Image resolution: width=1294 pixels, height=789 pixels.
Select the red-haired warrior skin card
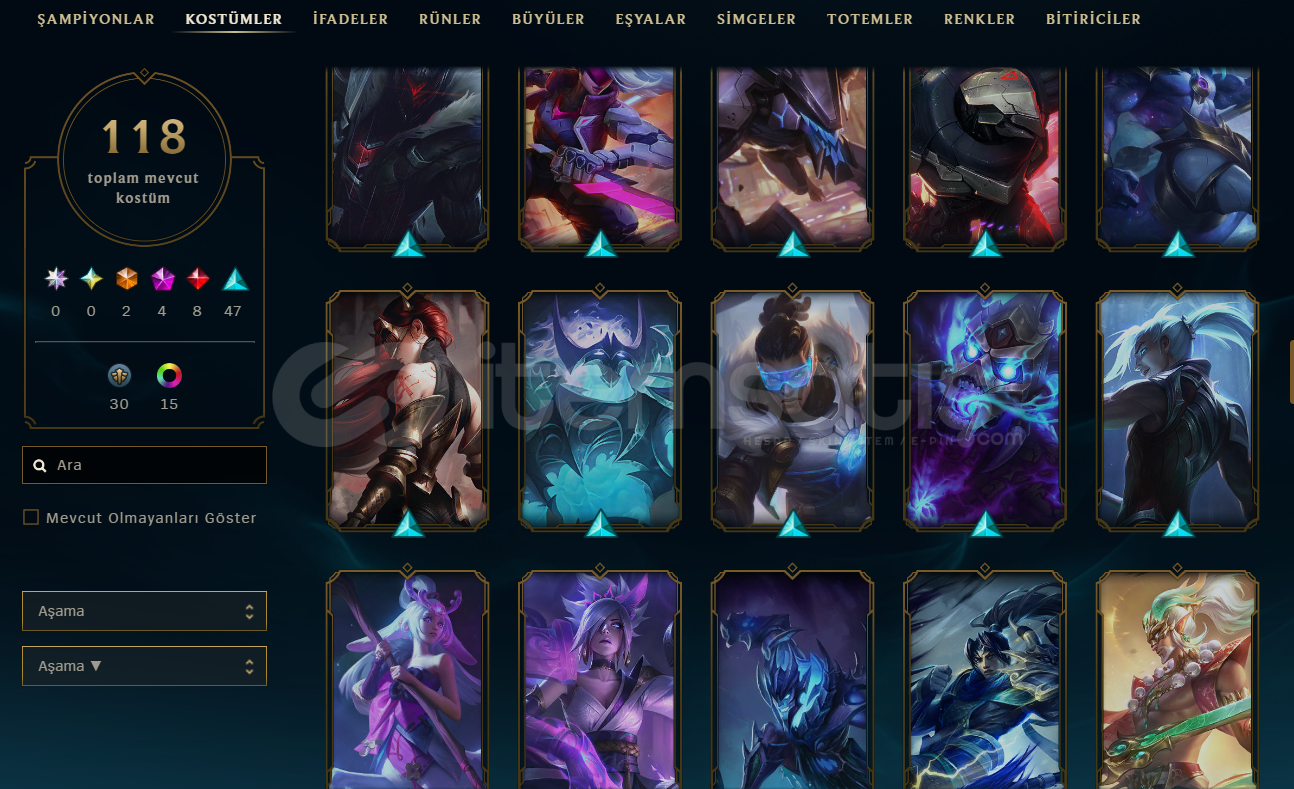(x=407, y=409)
